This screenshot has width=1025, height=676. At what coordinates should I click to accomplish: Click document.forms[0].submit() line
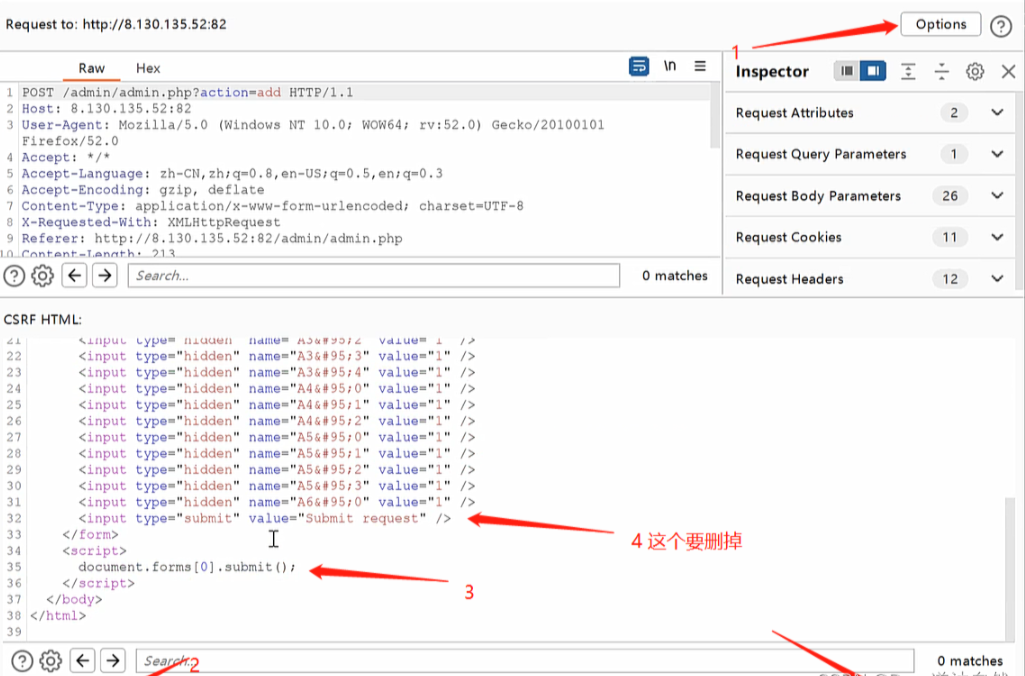[x=187, y=567]
